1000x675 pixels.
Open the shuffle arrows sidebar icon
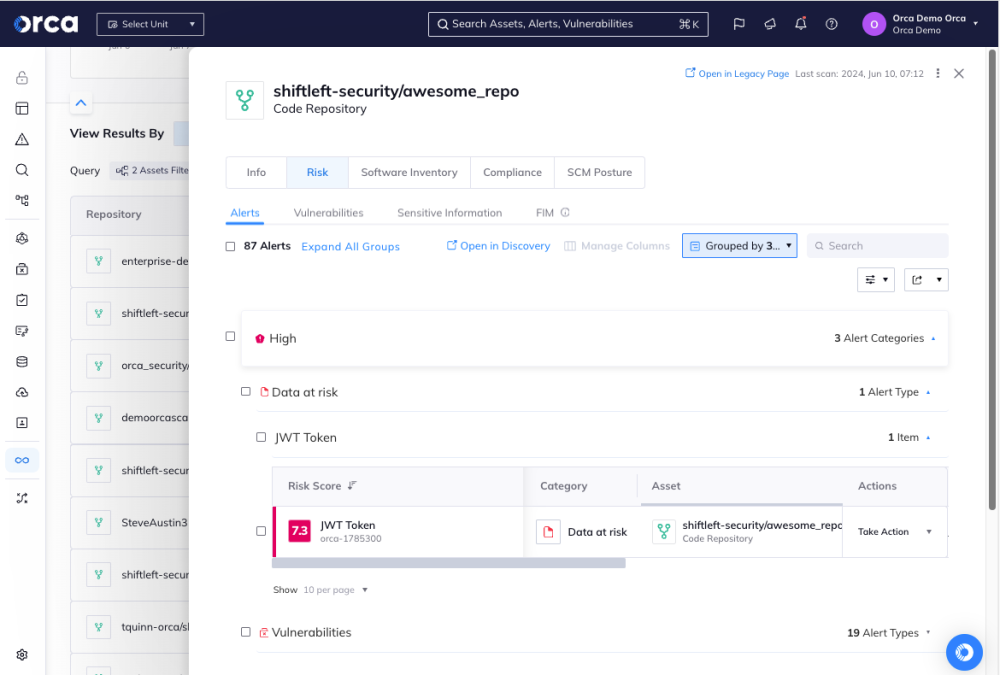coord(22,498)
